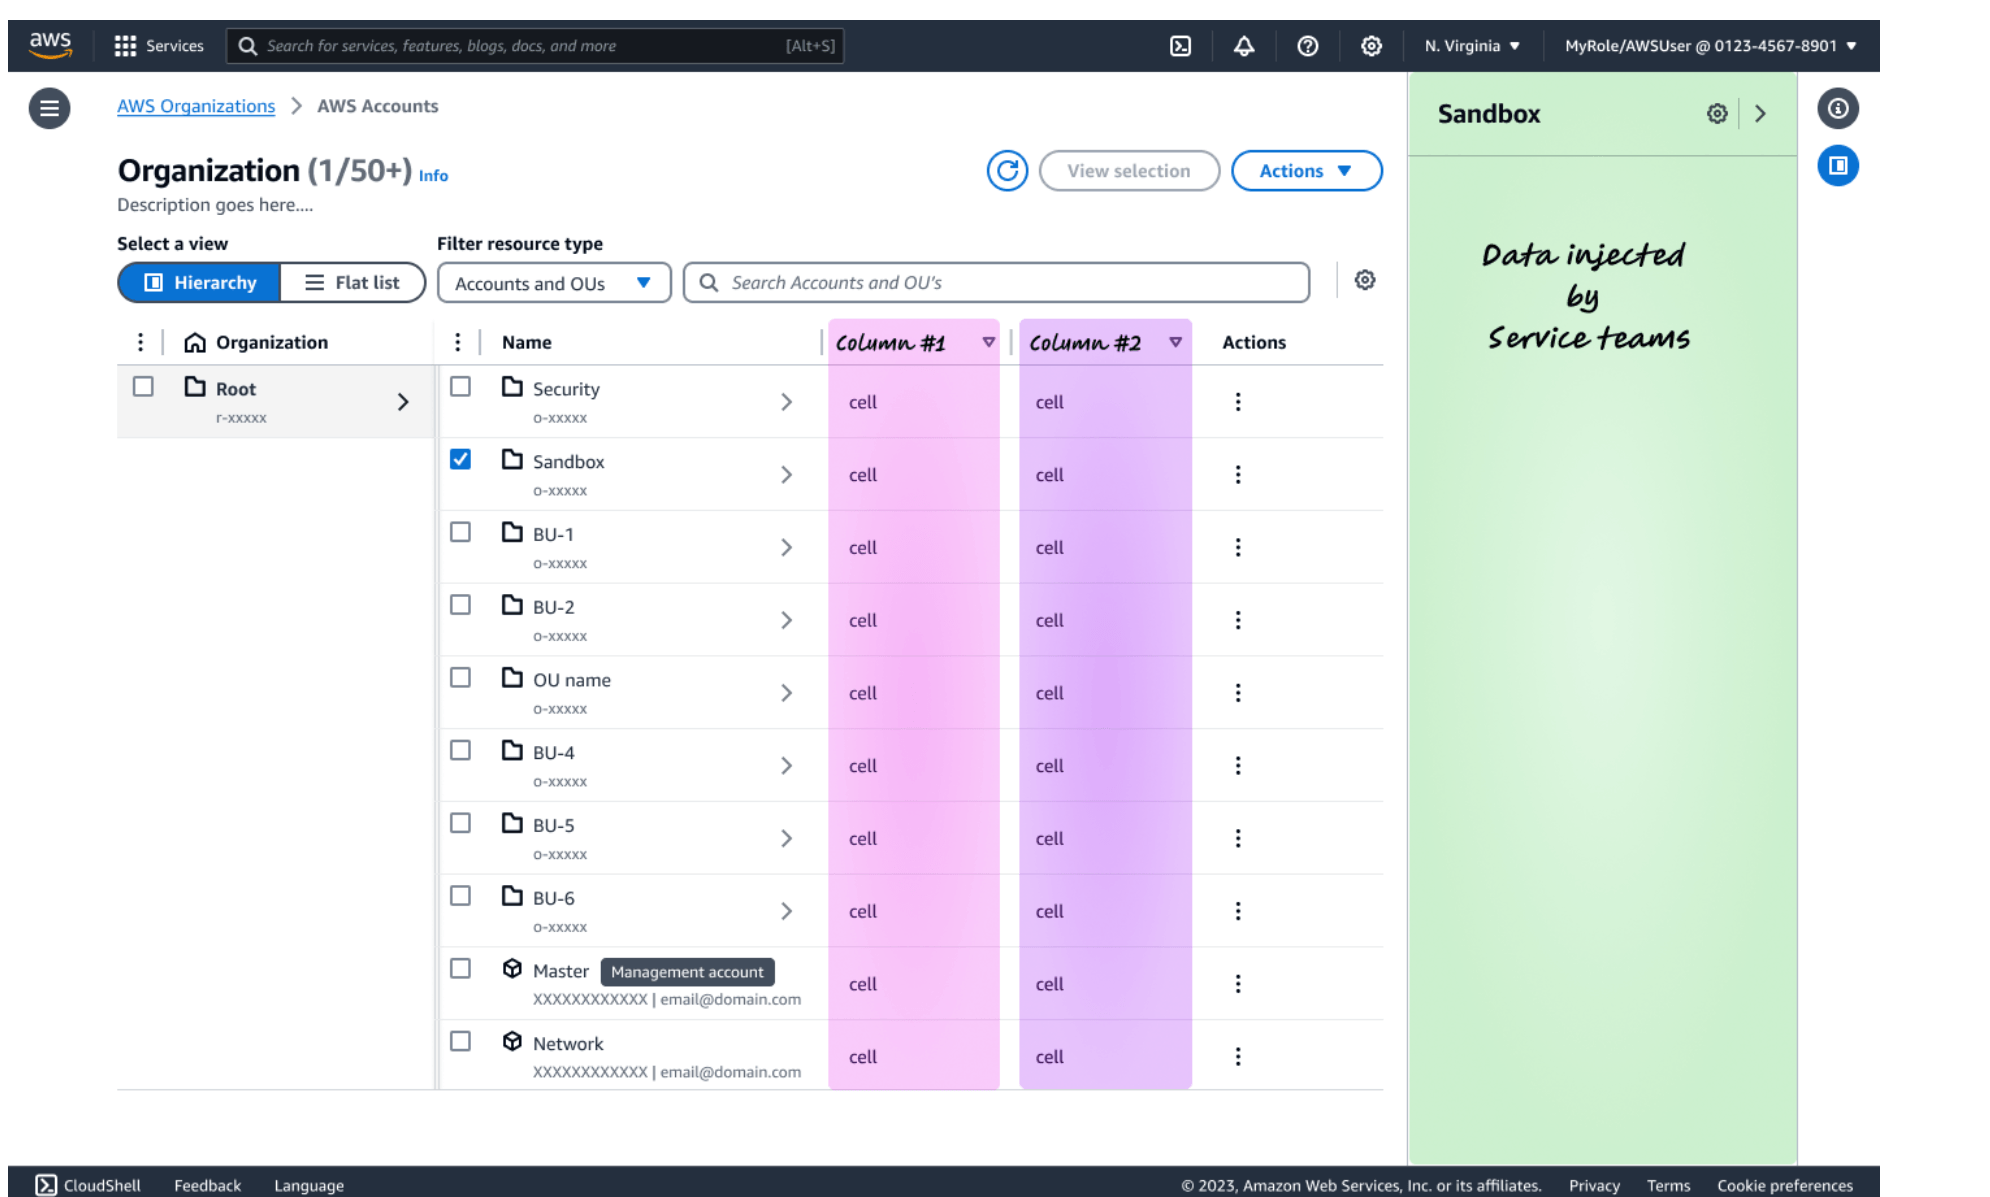Image resolution: width=1990 pixels, height=1197 pixels.
Task: Expand the Security OU chevron
Action: [x=786, y=402]
